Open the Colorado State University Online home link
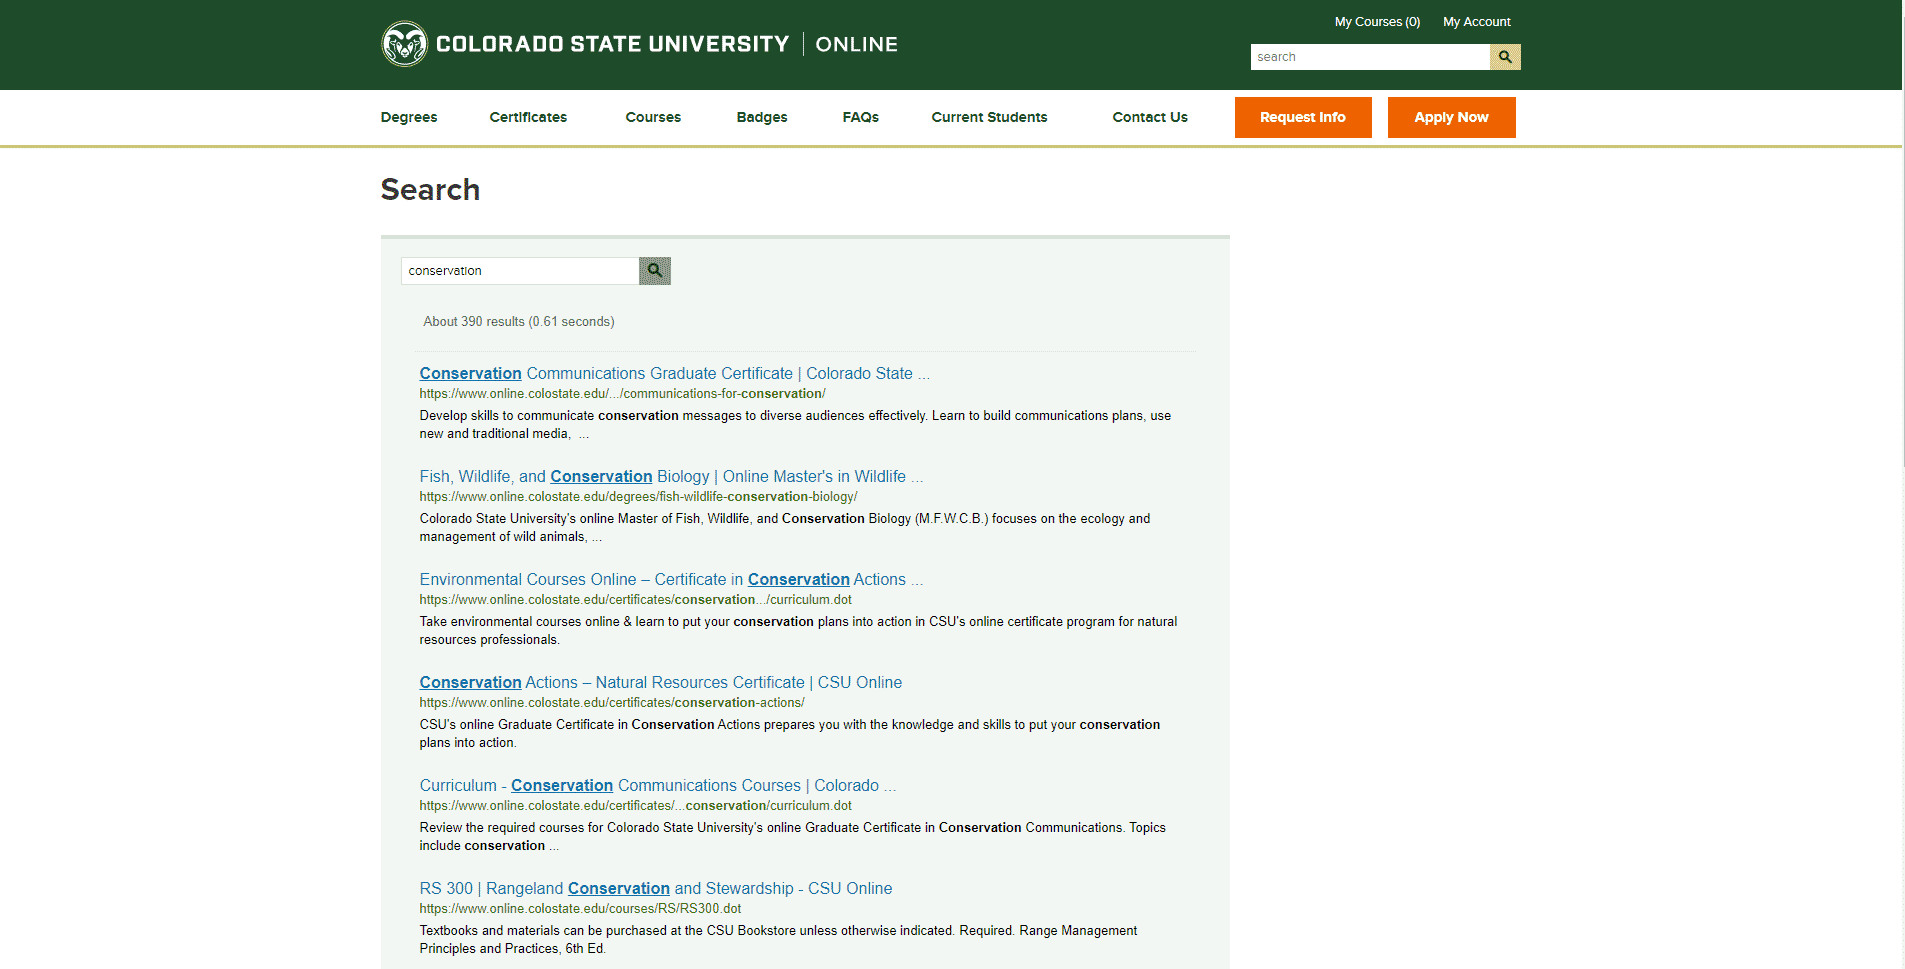The height and width of the screenshot is (969, 1905). coord(640,44)
